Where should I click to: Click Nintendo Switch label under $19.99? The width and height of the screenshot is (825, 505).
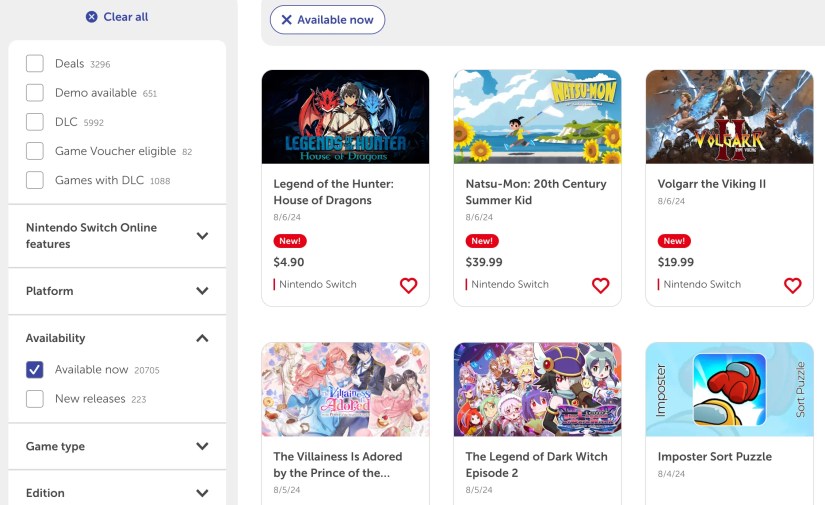tap(701, 284)
